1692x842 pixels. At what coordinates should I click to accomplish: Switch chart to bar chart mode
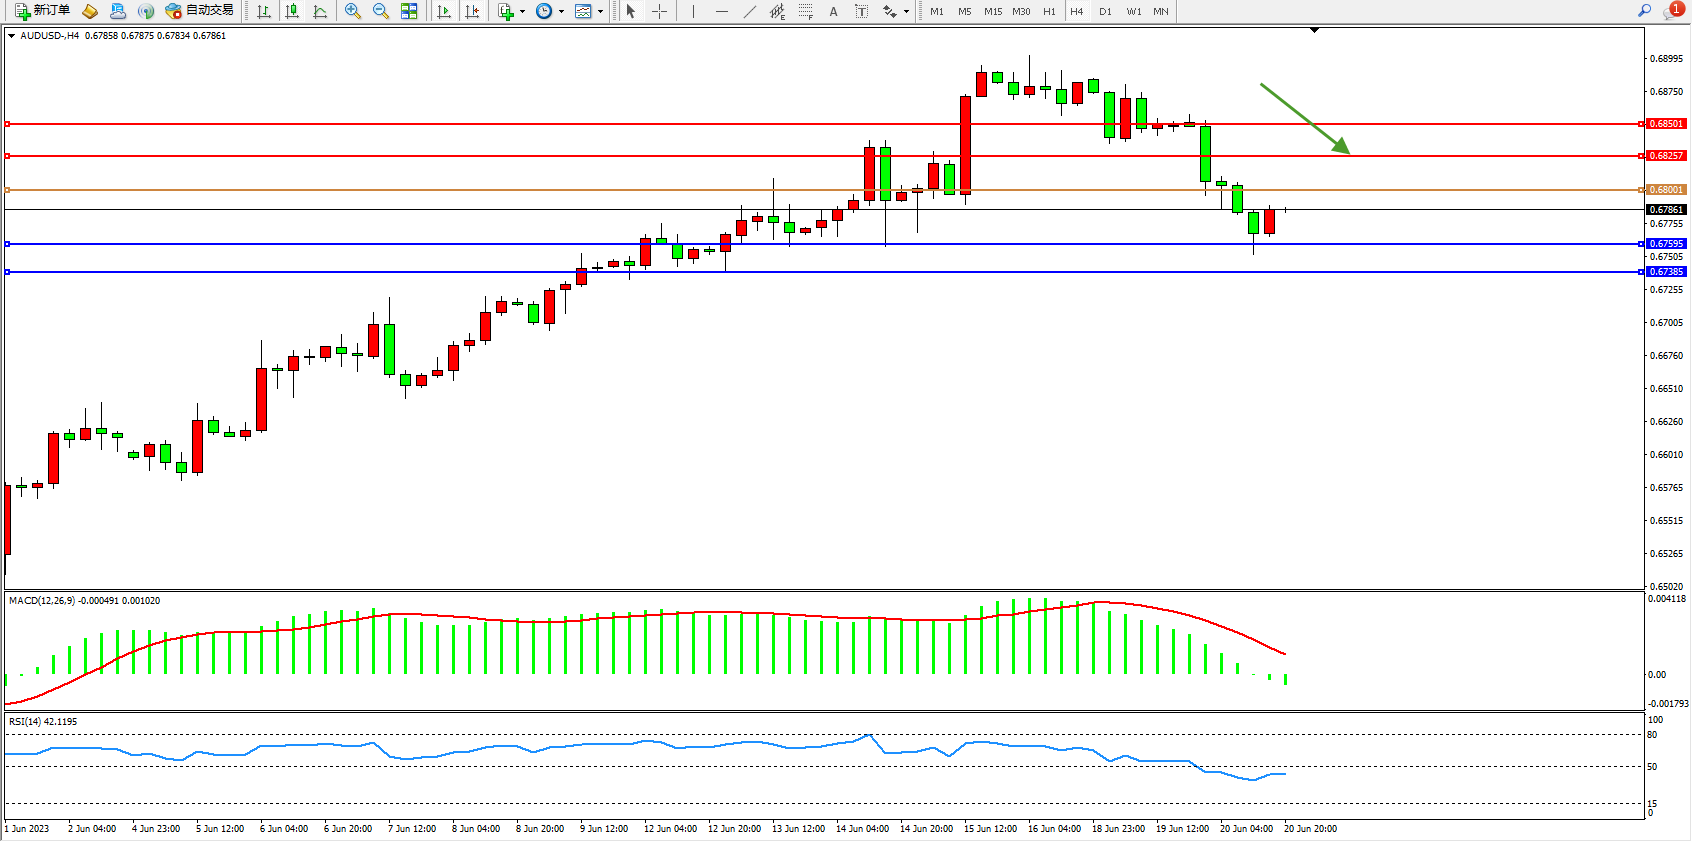click(264, 11)
